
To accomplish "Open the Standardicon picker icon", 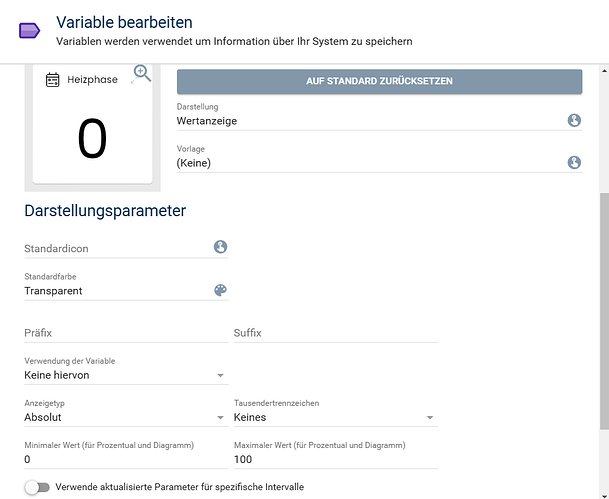I will coord(220,247).
